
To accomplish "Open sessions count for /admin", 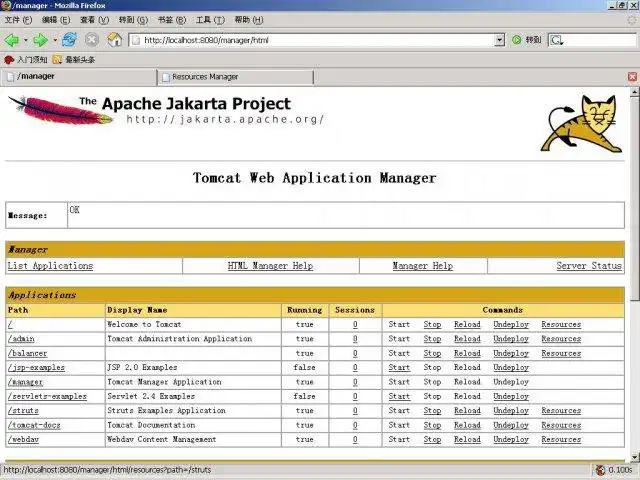I will tap(355, 339).
